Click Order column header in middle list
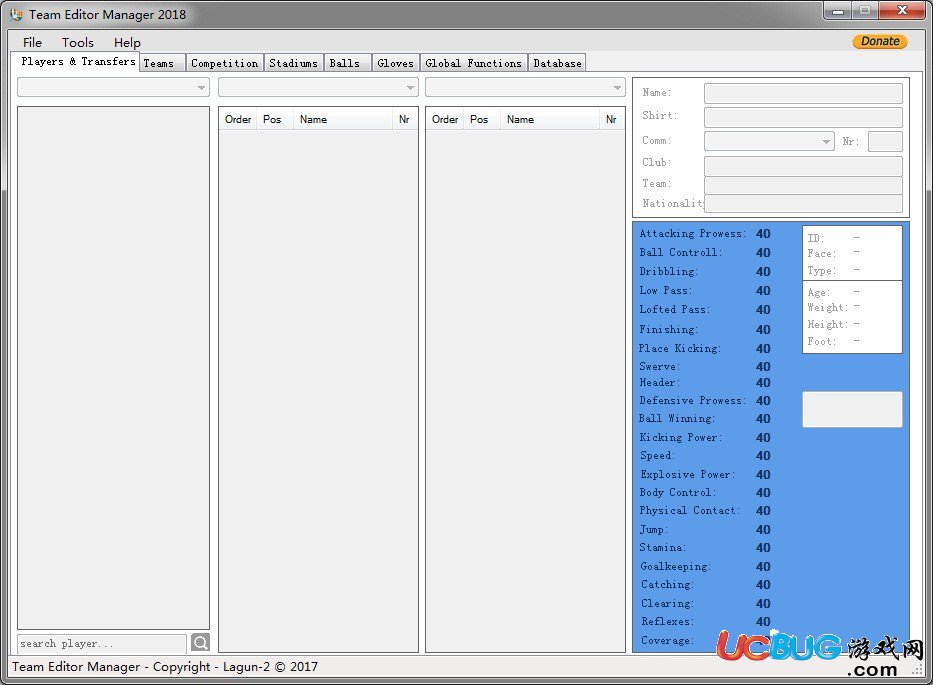Viewport: 933px width, 685px height. pos(237,119)
